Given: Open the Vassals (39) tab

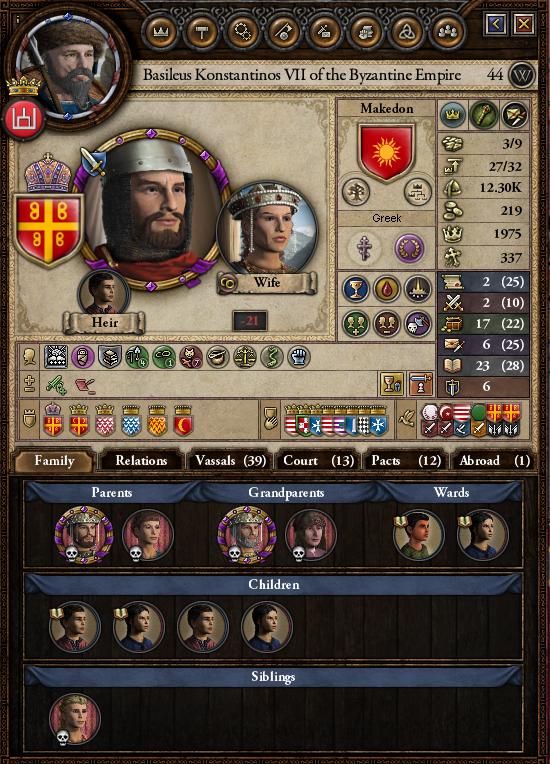Looking at the screenshot, I should pyautogui.click(x=230, y=460).
